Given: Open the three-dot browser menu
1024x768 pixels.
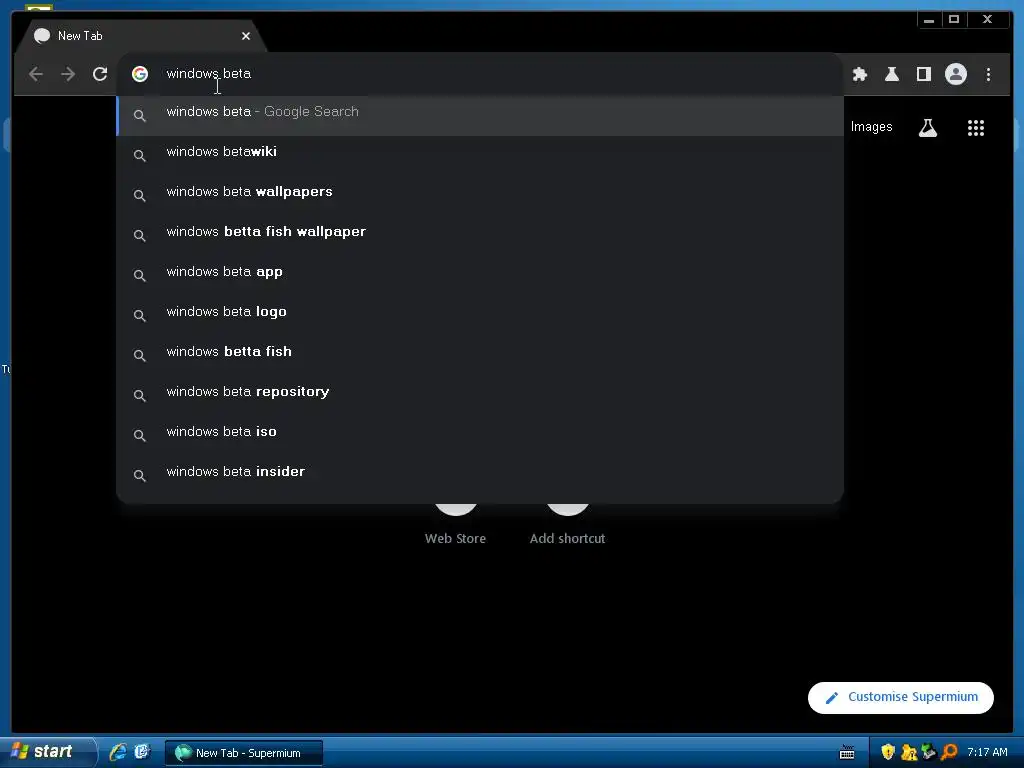Looking at the screenshot, I should tap(988, 74).
